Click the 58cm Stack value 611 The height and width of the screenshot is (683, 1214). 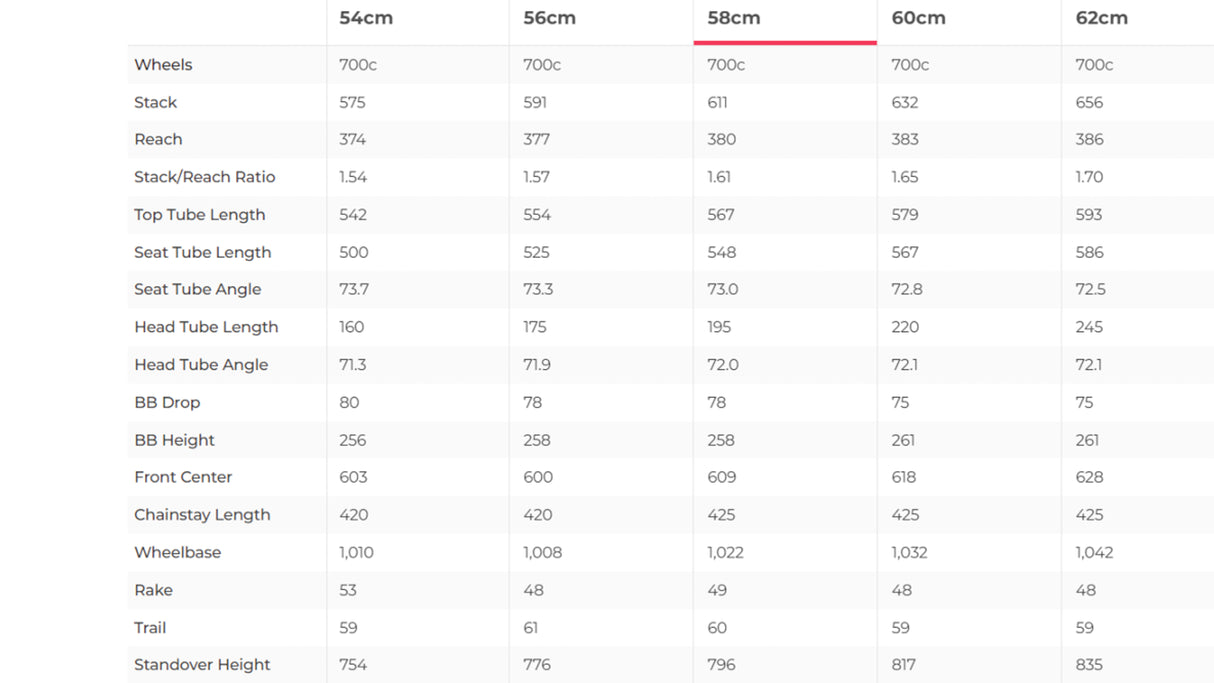pyautogui.click(x=717, y=102)
